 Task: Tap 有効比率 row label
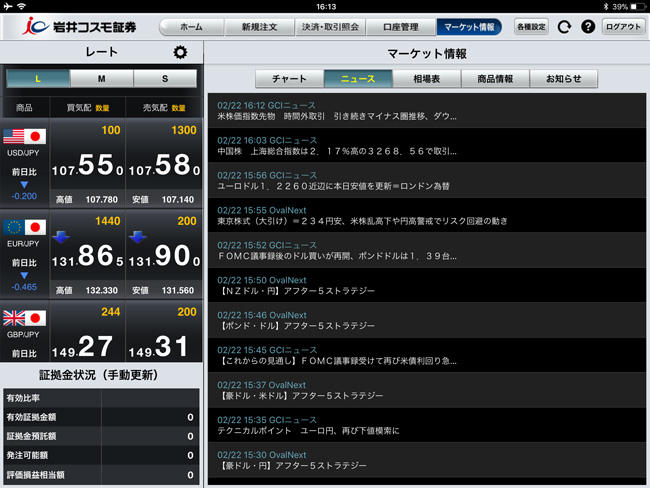23,398
